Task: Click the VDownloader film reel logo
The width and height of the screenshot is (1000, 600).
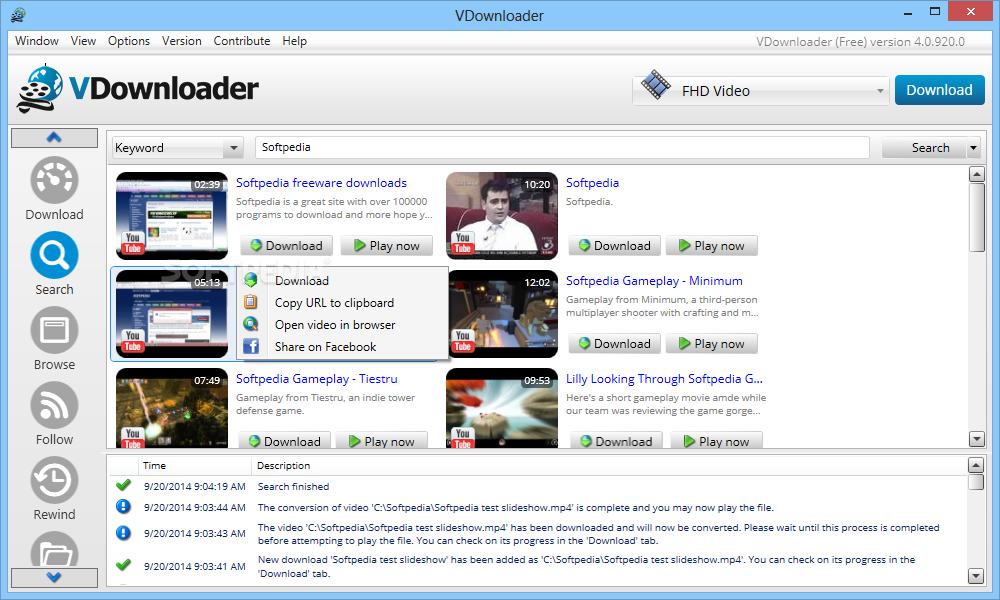Action: 40,89
